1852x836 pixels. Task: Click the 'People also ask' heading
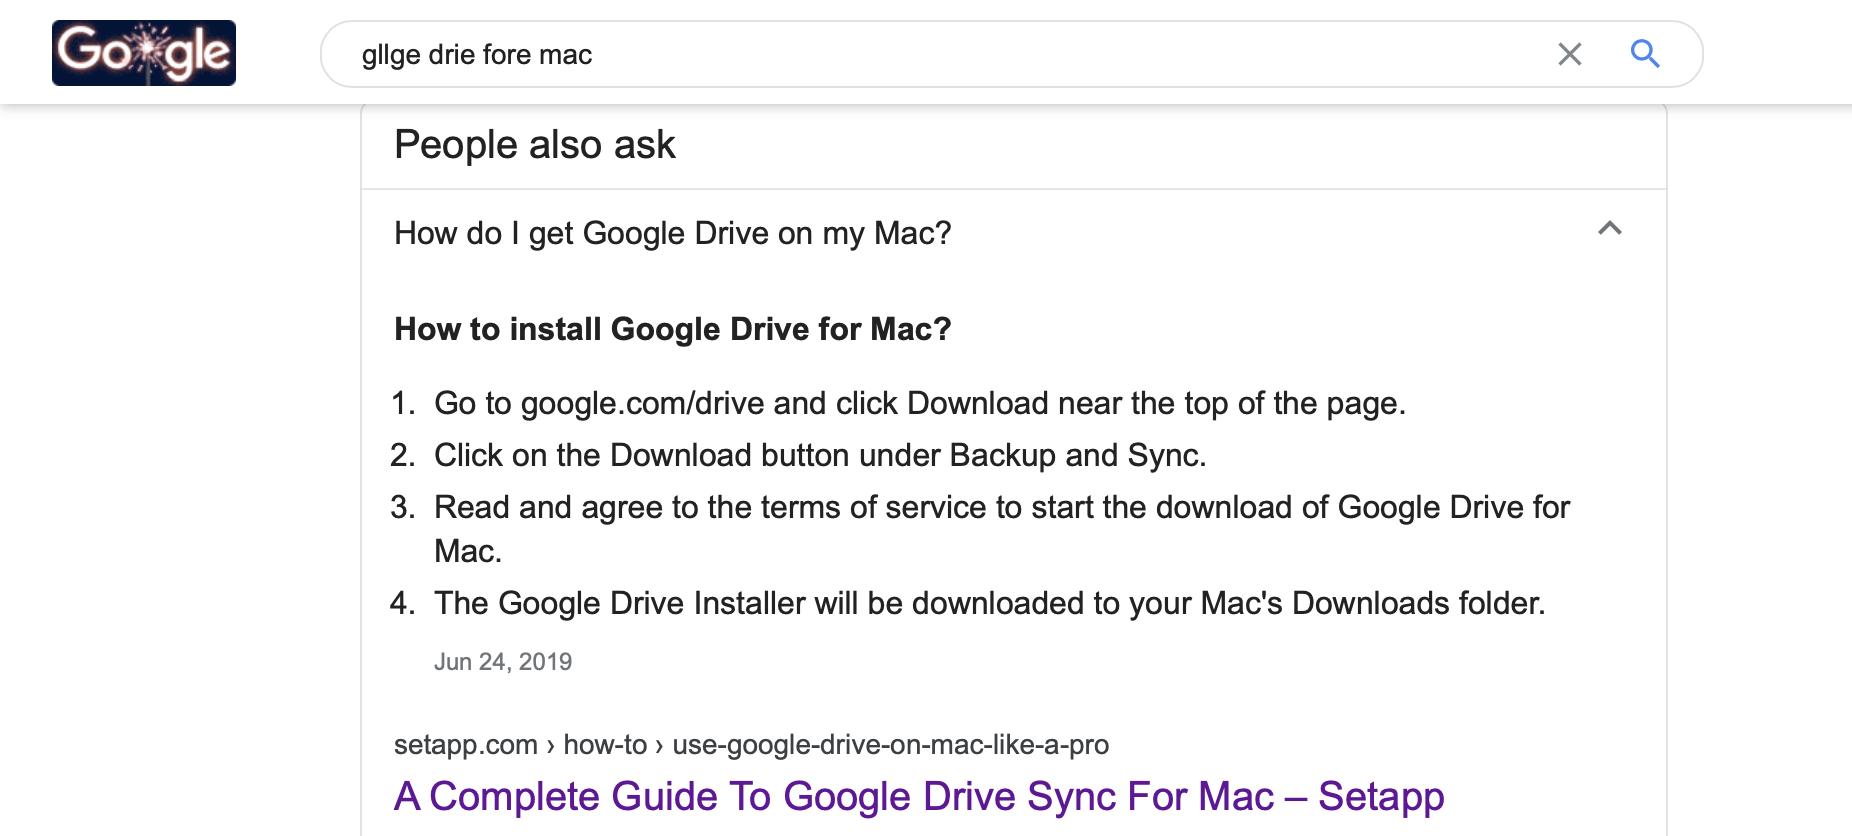pyautogui.click(x=535, y=145)
